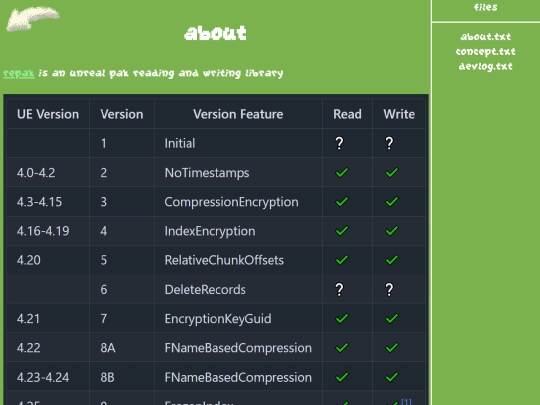The width and height of the screenshot is (540, 405).
Task: Click the 'Version' column header
Action: (x=122, y=114)
